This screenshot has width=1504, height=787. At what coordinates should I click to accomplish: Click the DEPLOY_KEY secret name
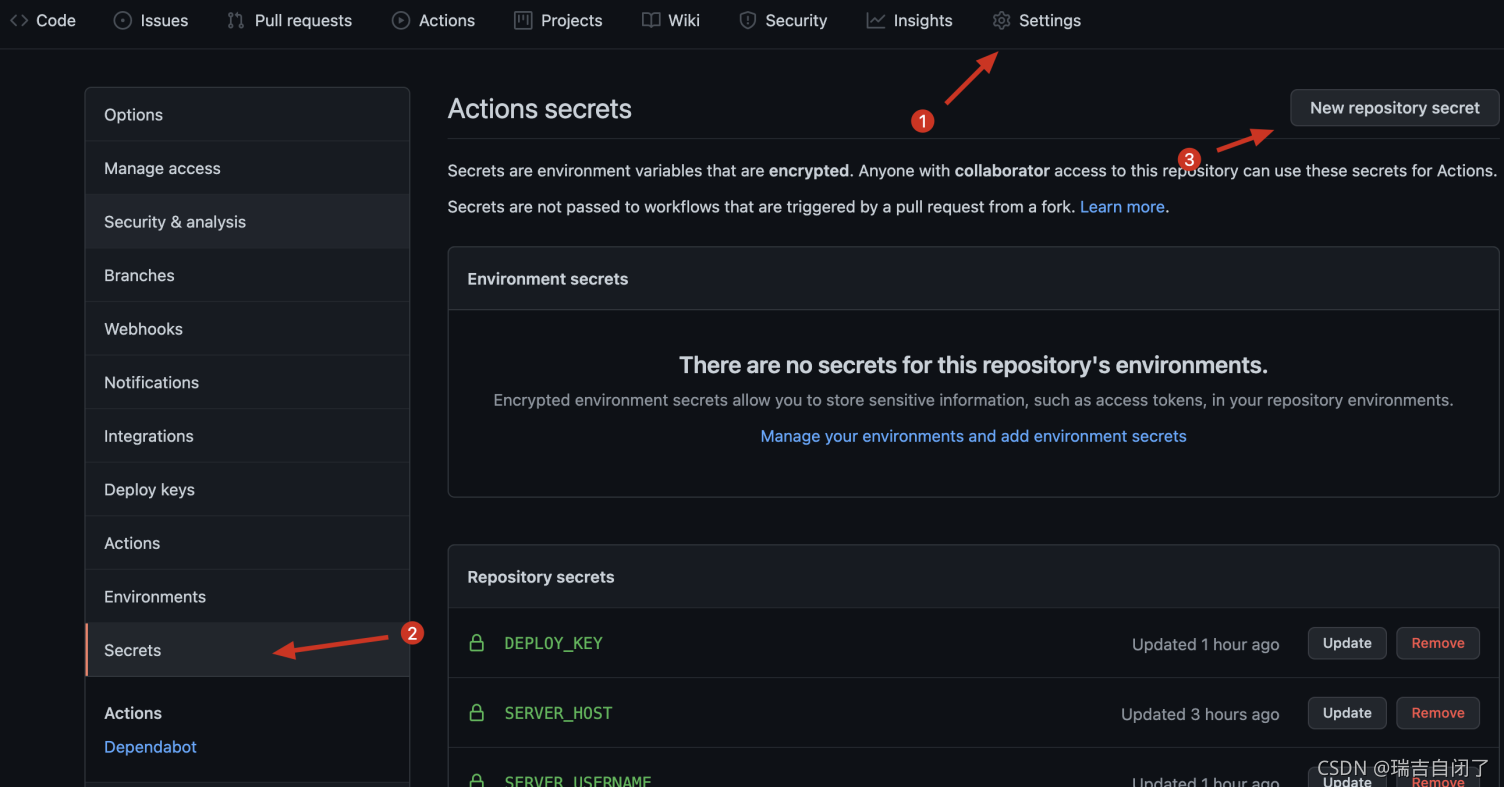pos(553,643)
